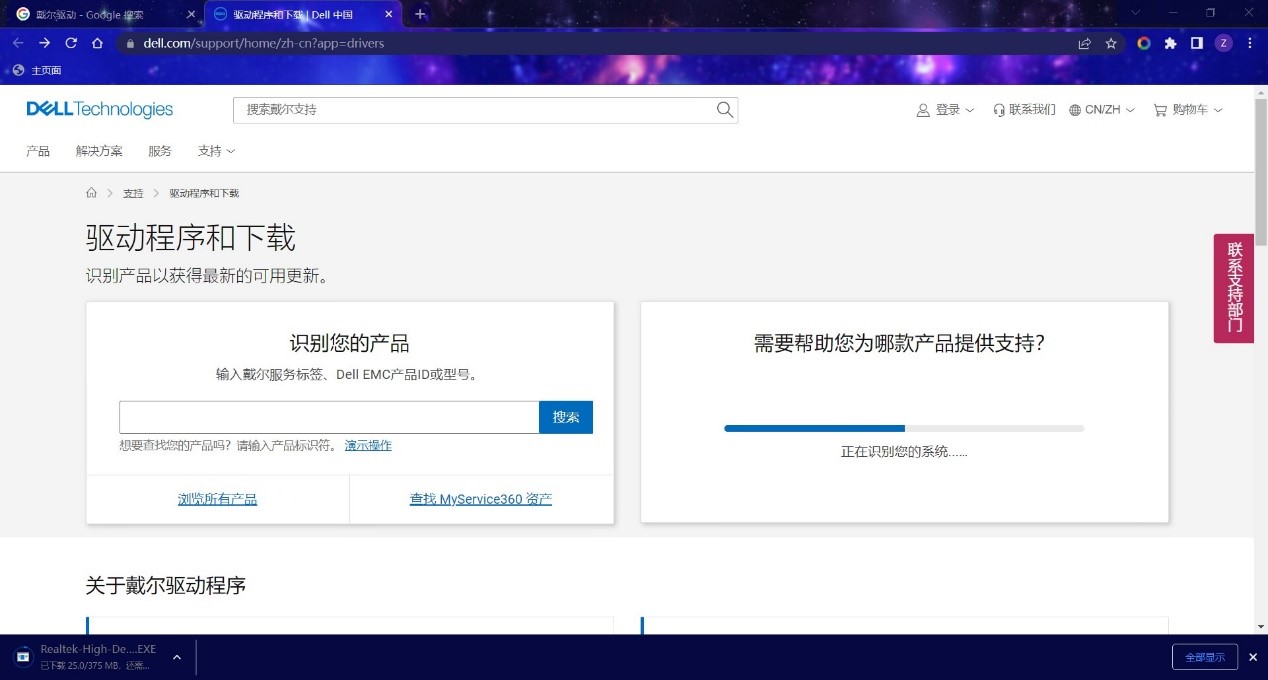Click the home icon in breadcrumb
Screen dimensions: 1268x680
[92, 193]
